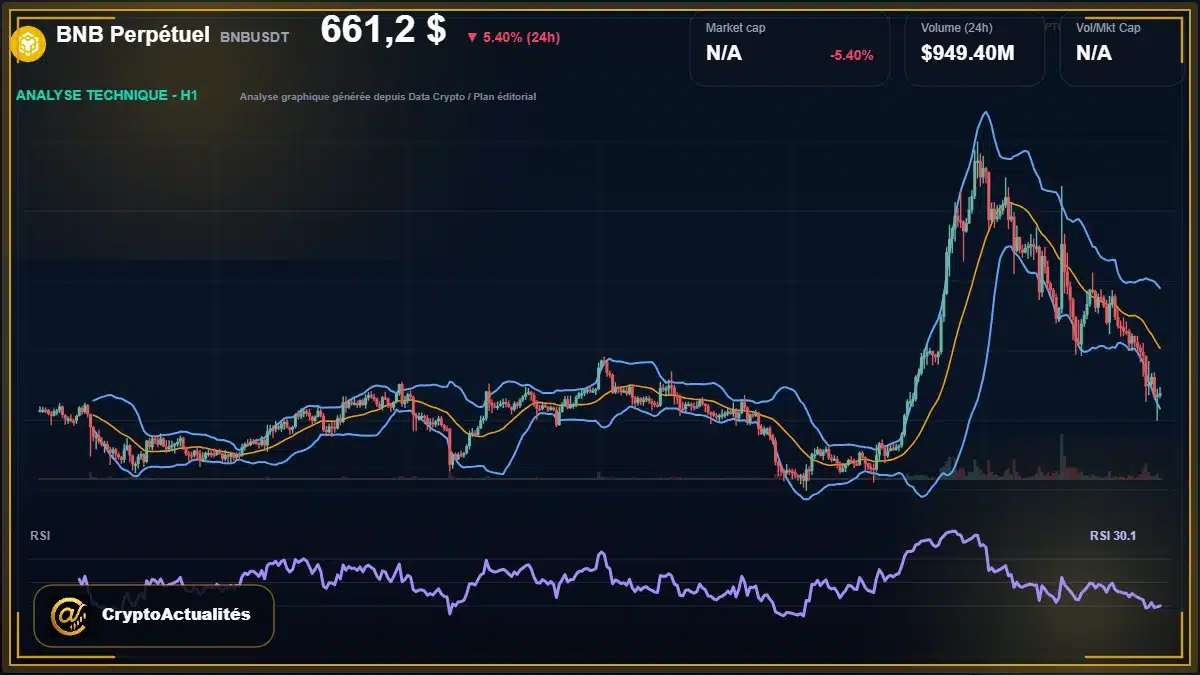Click the red down-triangle price change indicator
The image size is (1200, 675).
click(x=472, y=38)
